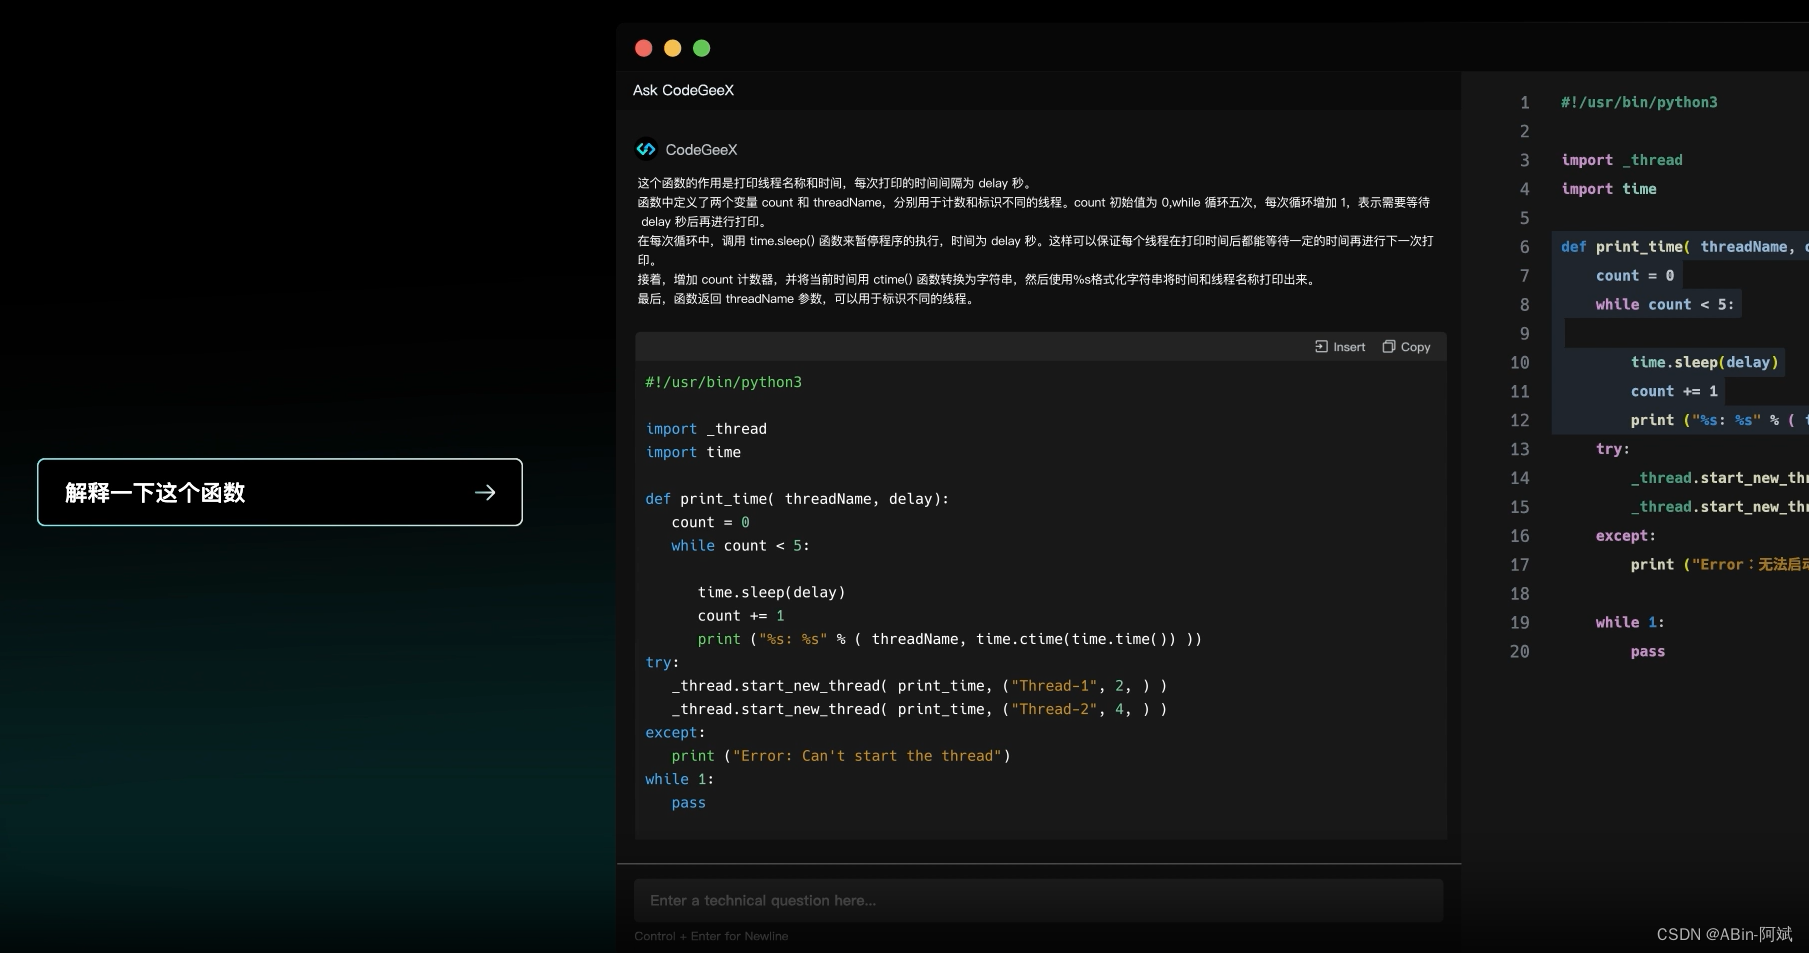Click 'import _thread' line in the editor
Image resolution: width=1809 pixels, height=953 pixels.
click(x=1622, y=160)
